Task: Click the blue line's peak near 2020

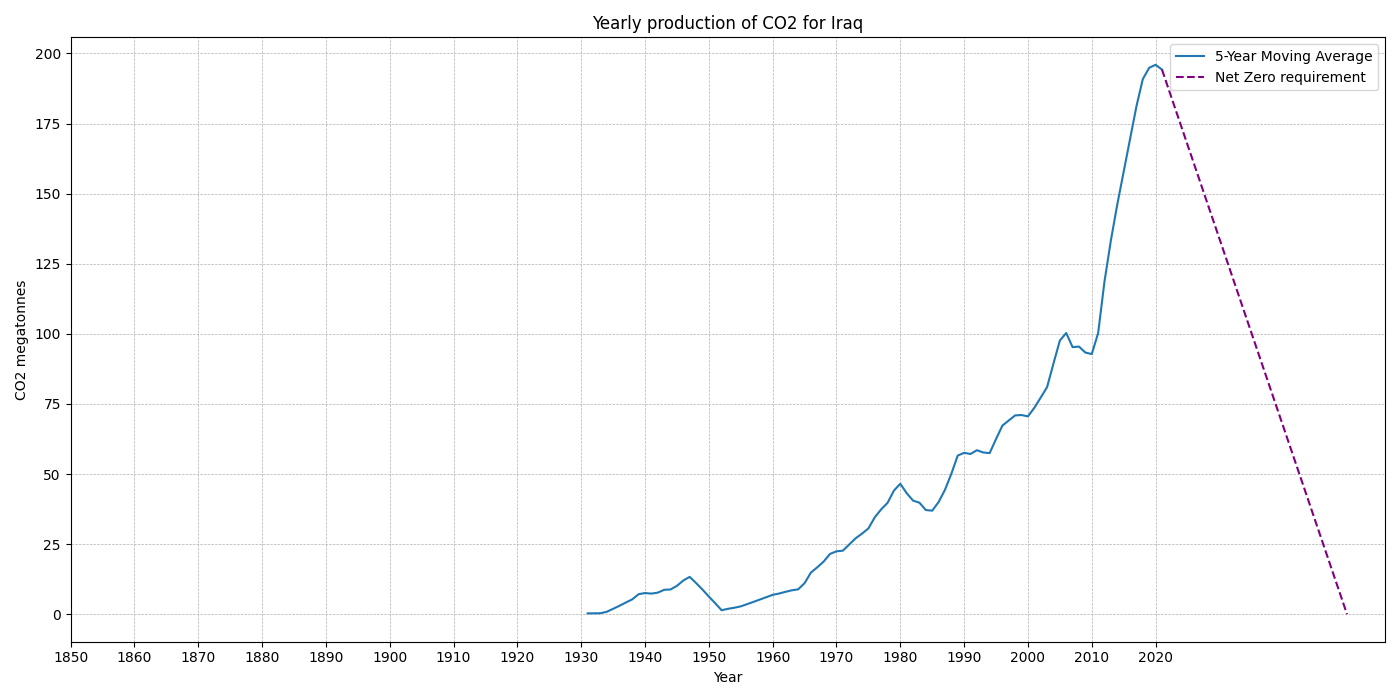Action: click(1156, 64)
